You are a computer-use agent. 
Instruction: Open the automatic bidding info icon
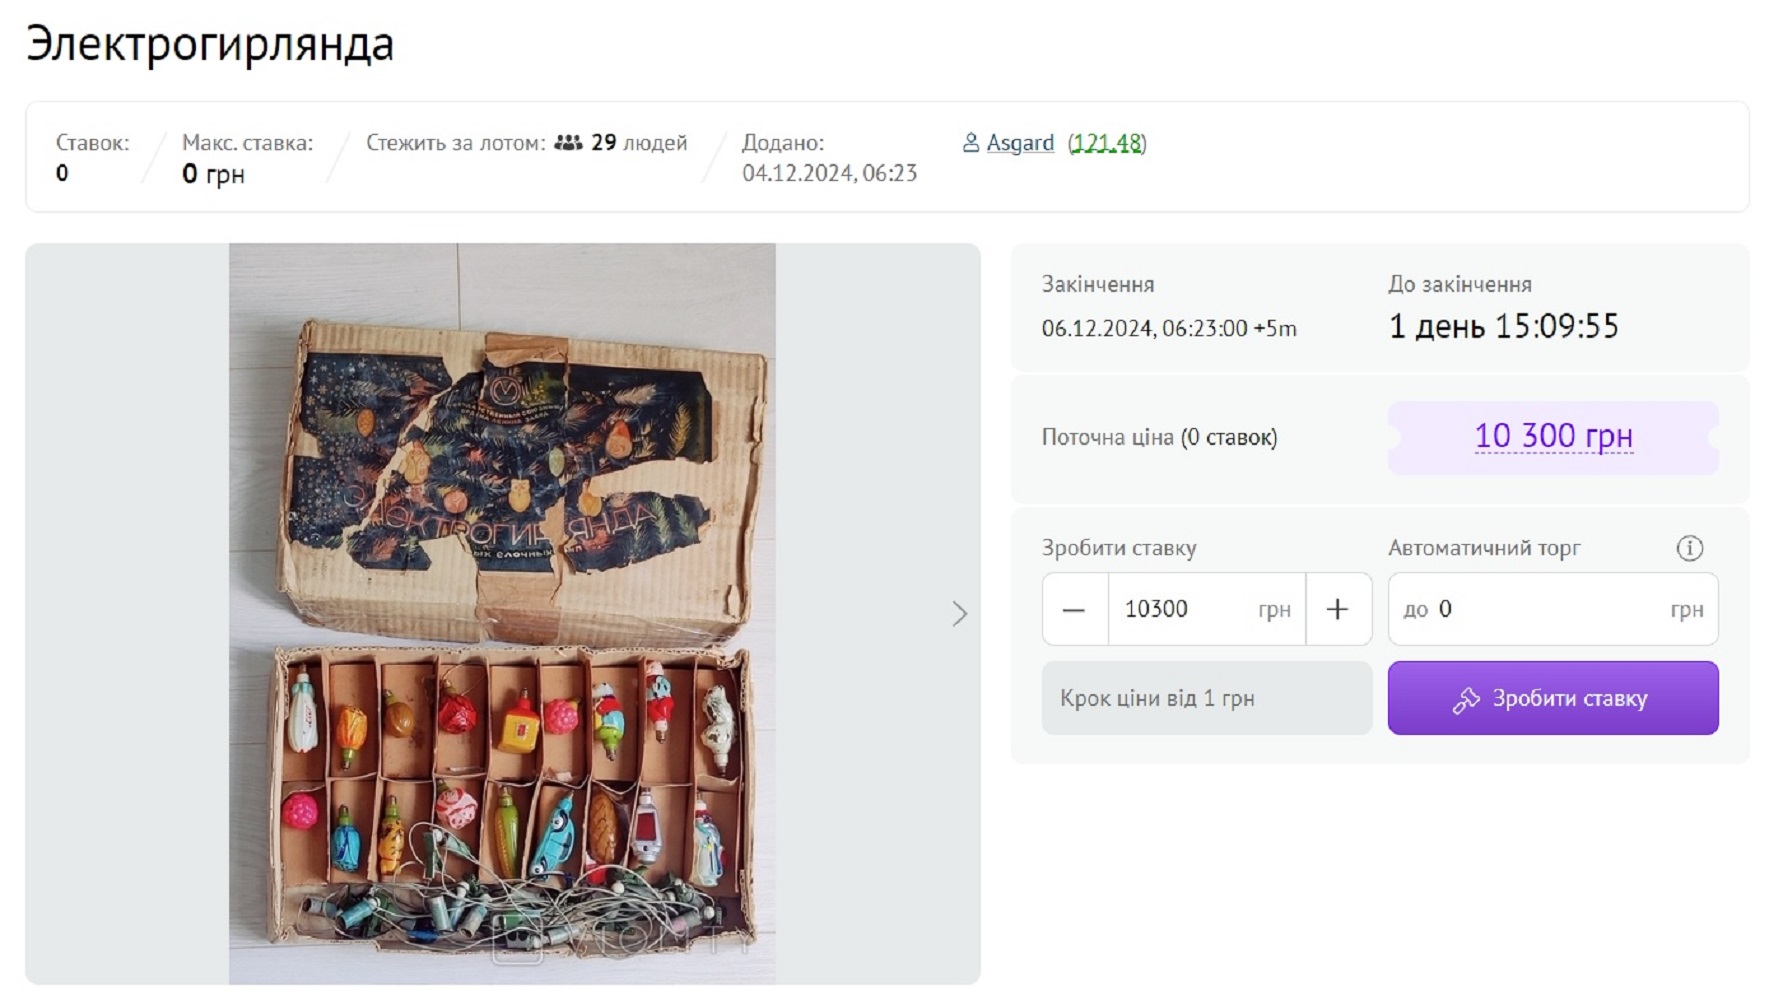(x=1689, y=548)
